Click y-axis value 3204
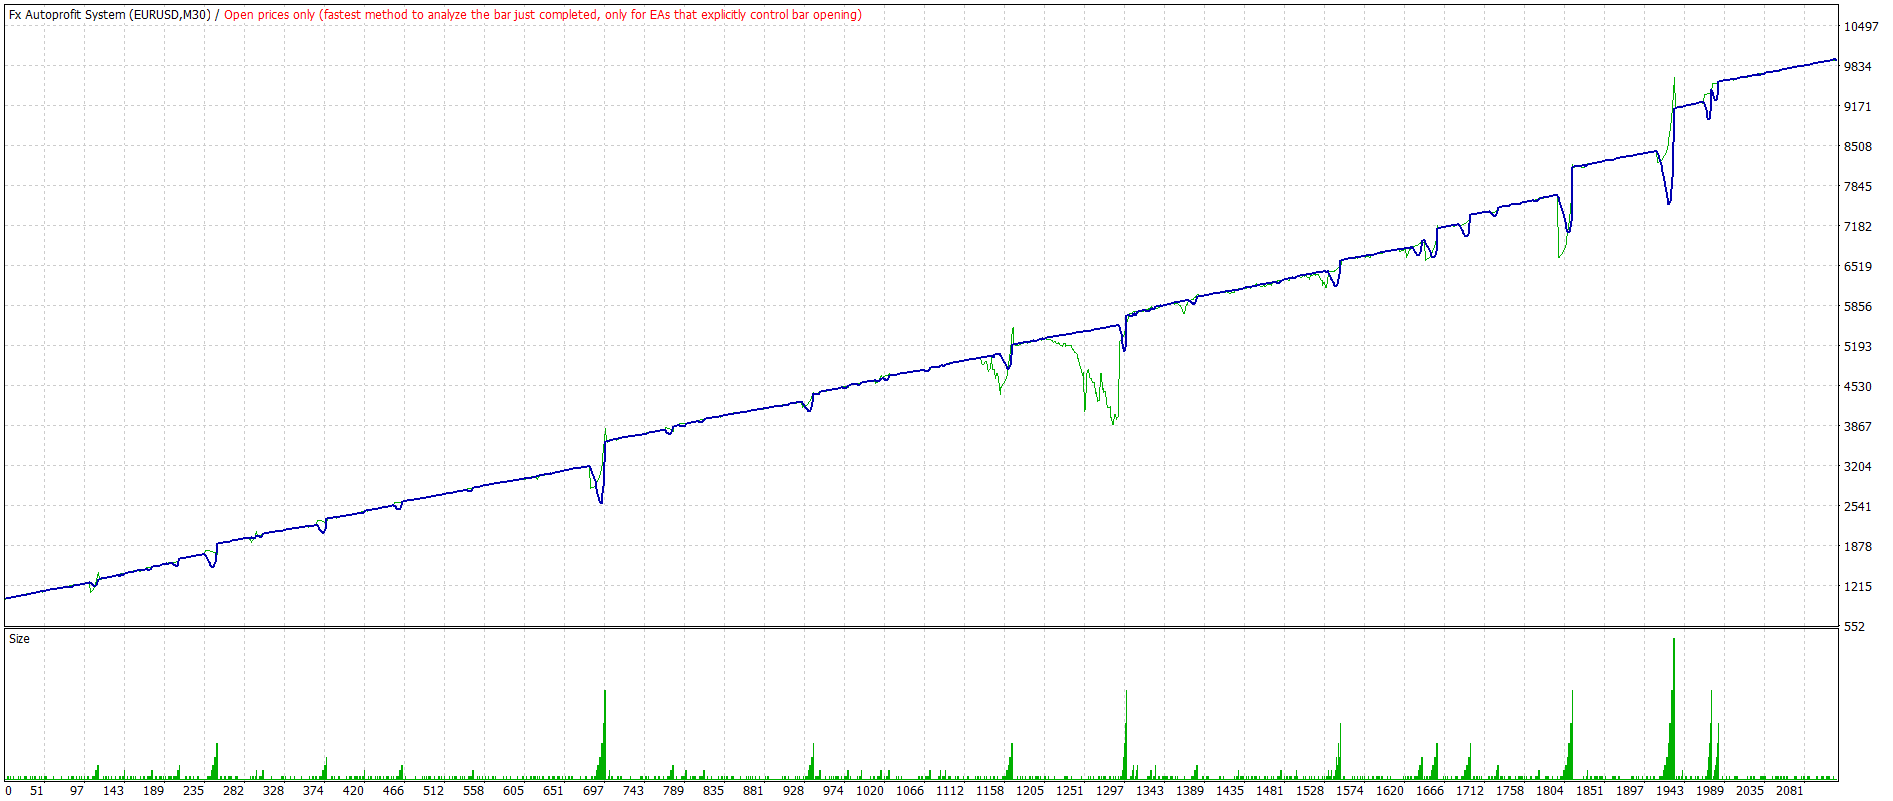Screen dimensions: 1893x801 pyautogui.click(x=1858, y=467)
